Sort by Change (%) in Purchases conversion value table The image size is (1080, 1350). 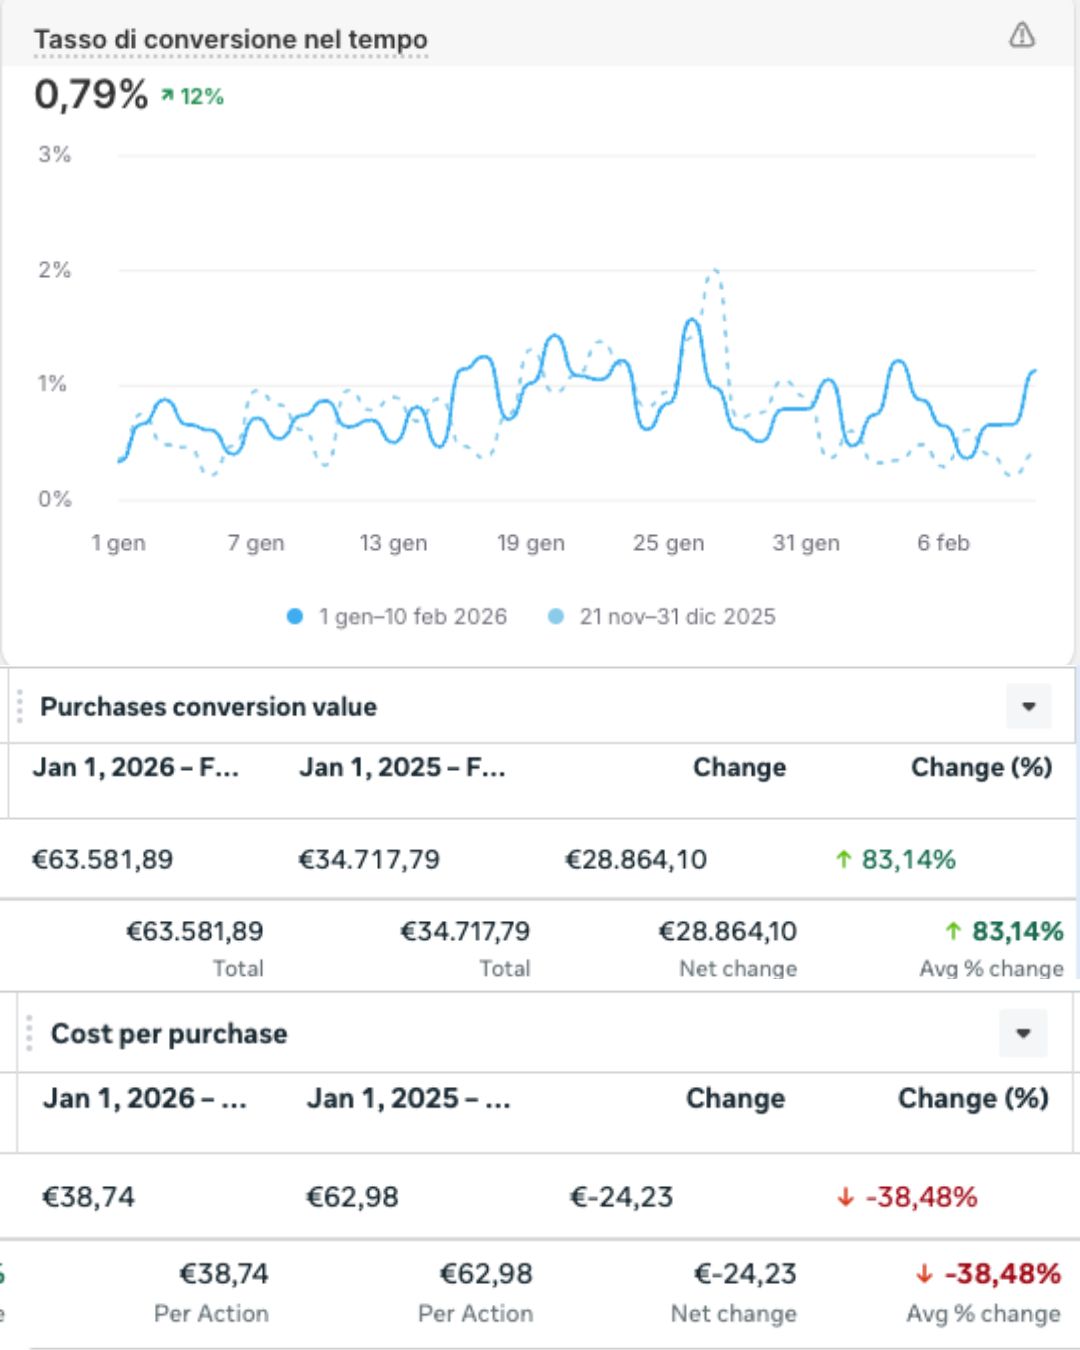[x=980, y=767]
